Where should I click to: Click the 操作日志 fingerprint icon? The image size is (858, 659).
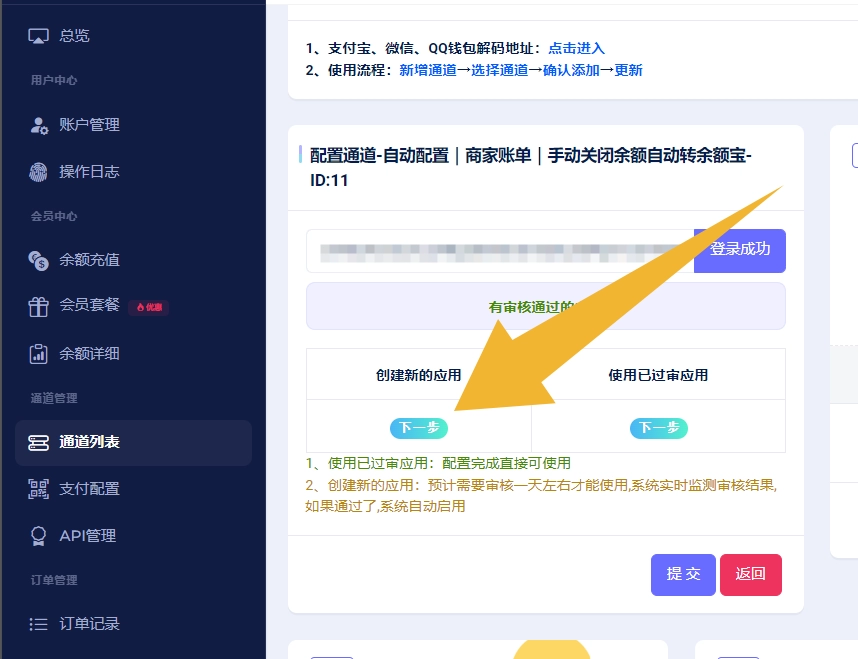coord(38,172)
